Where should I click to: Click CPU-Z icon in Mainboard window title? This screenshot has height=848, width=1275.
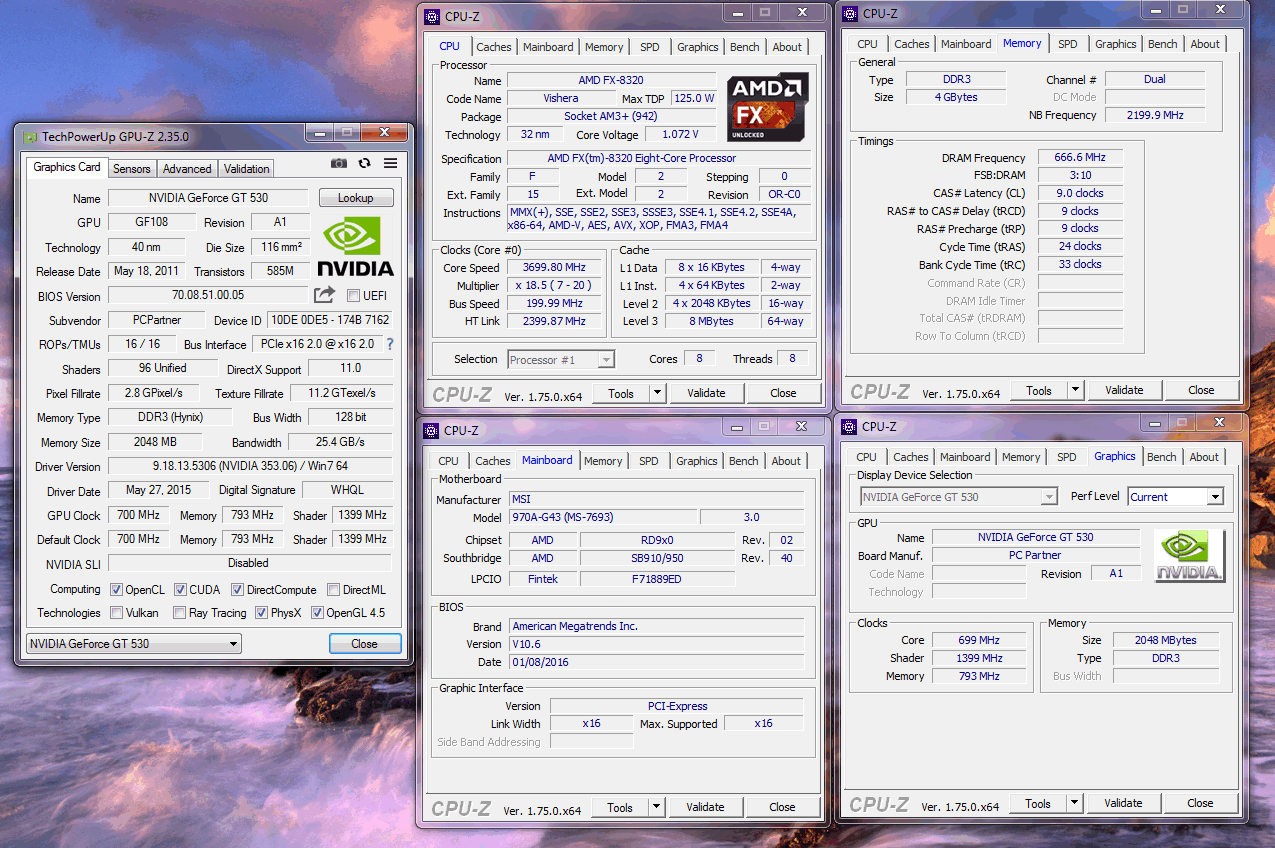pos(431,430)
